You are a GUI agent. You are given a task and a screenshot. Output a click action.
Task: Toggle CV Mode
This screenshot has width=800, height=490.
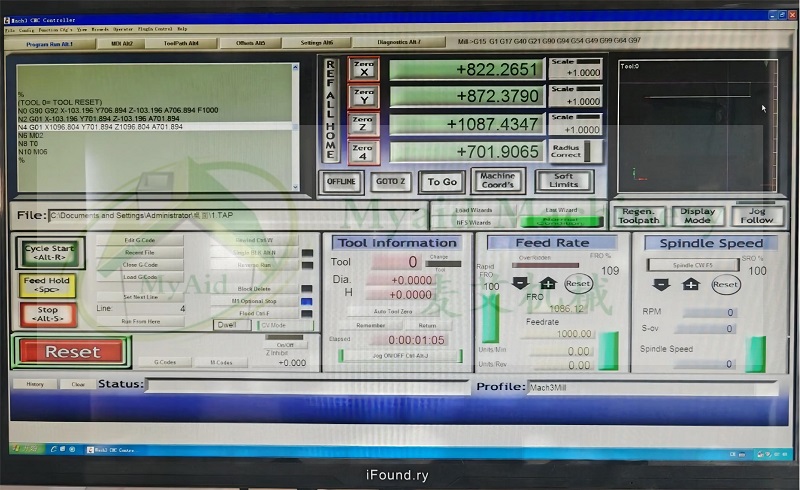coord(284,325)
